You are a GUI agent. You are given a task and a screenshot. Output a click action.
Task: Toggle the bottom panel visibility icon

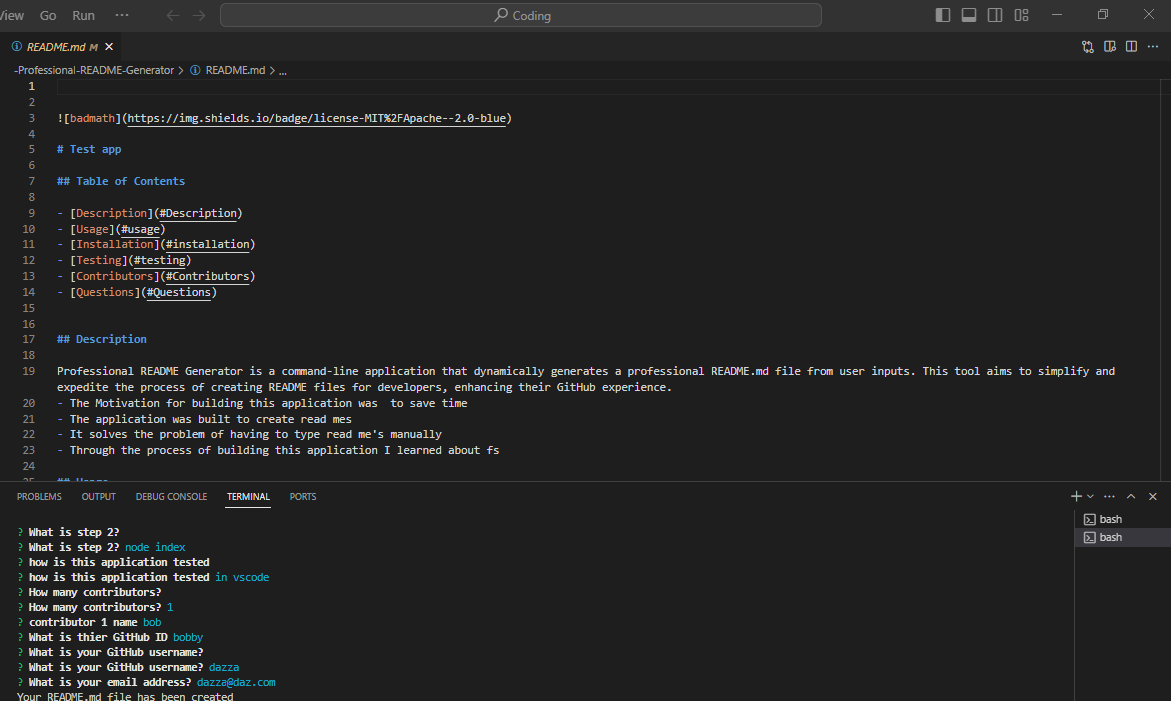967,15
